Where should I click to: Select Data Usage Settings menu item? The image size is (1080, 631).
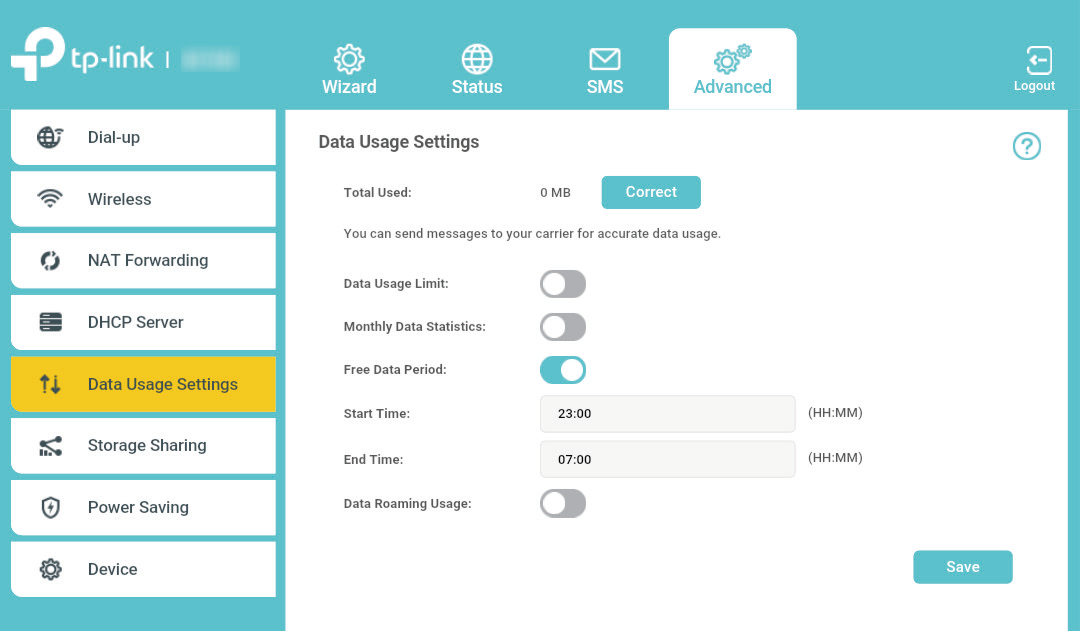coord(143,384)
